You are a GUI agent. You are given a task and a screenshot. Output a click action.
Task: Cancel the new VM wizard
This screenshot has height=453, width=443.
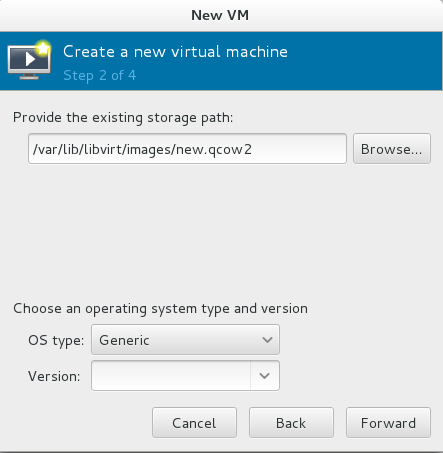point(194,423)
